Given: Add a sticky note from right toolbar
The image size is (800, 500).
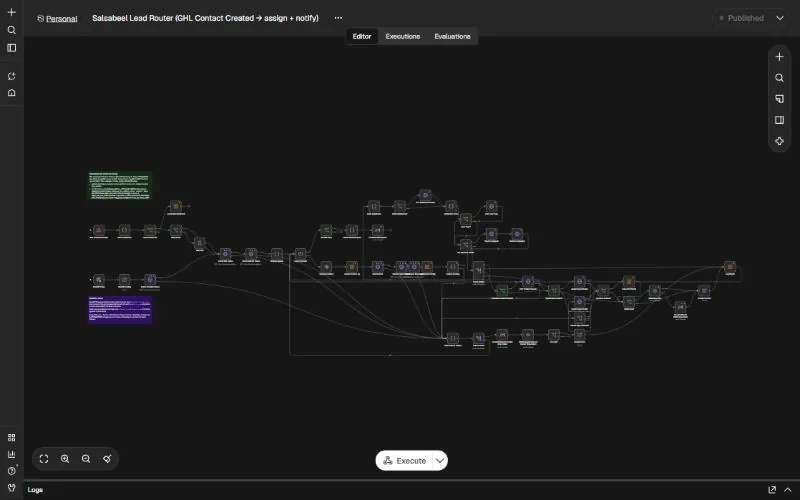Looking at the screenshot, I should point(779,99).
